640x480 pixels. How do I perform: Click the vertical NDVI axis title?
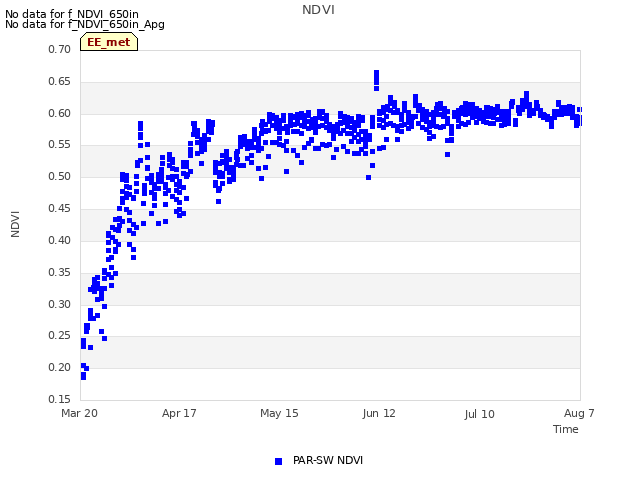click(x=15, y=224)
